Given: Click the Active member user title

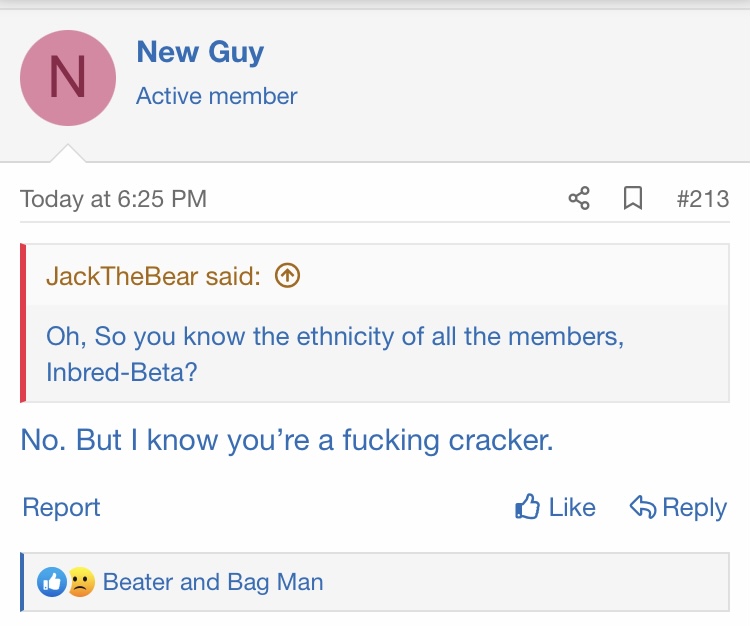Looking at the screenshot, I should click(217, 96).
